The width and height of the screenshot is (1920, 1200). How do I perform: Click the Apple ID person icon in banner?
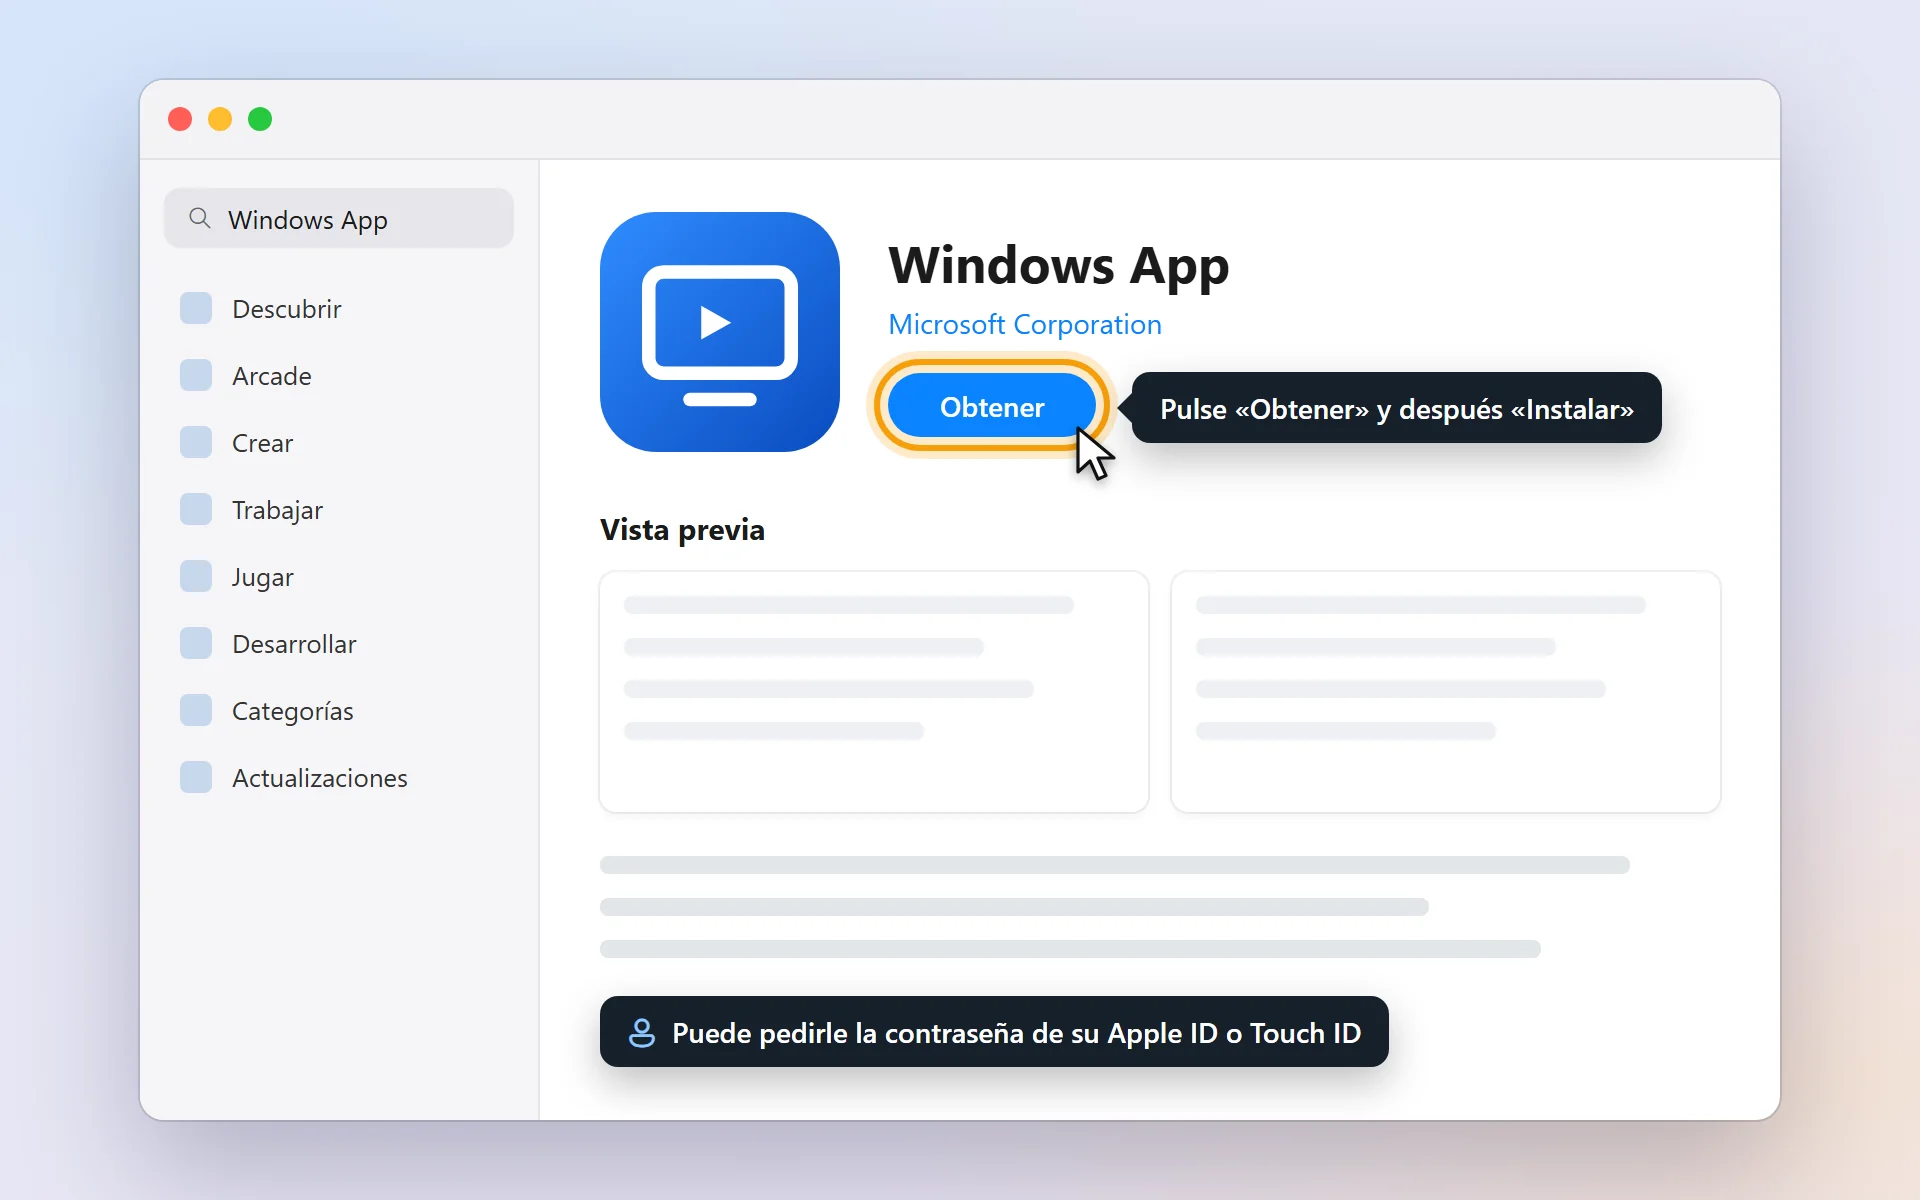pyautogui.click(x=642, y=1032)
